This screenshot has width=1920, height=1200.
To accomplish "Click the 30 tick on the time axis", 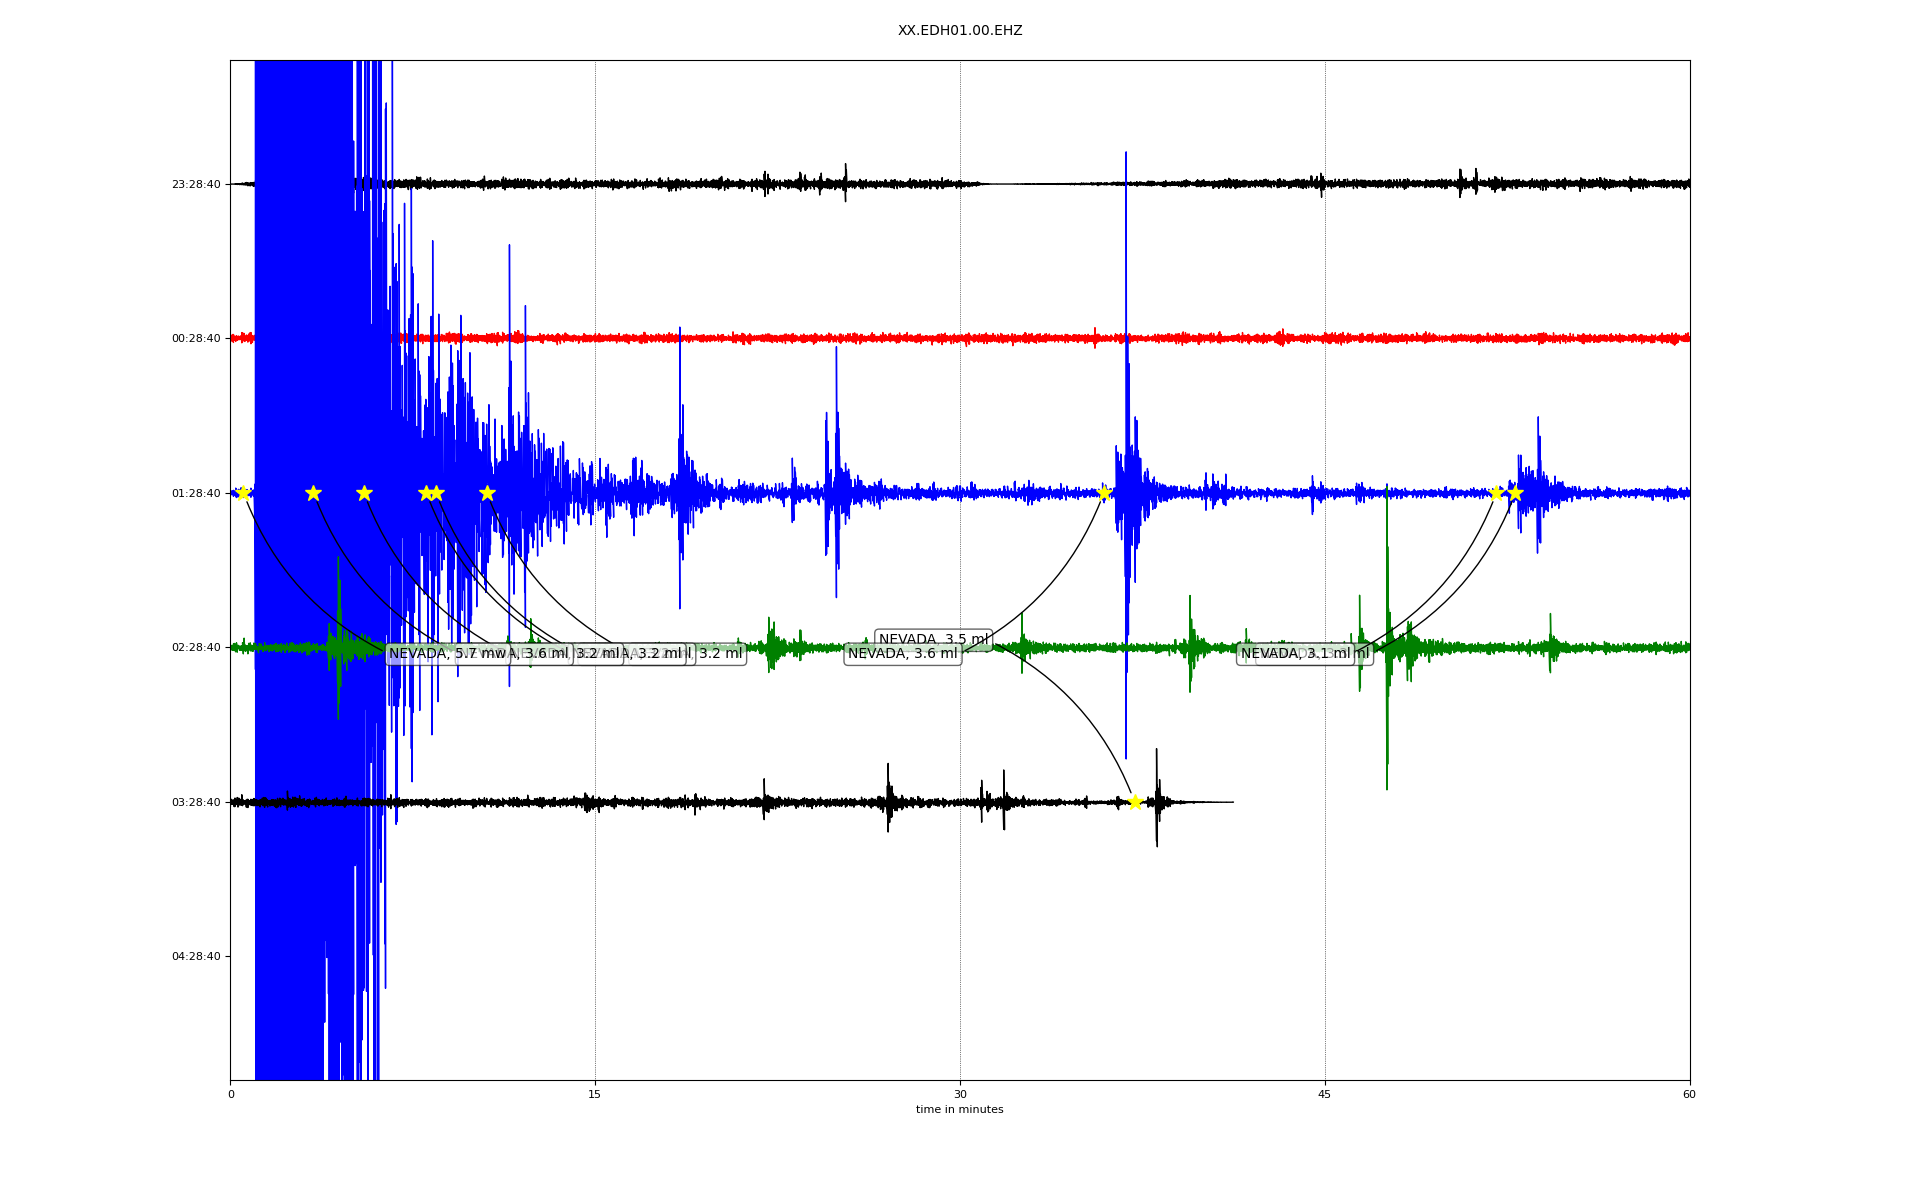I will click(960, 1094).
